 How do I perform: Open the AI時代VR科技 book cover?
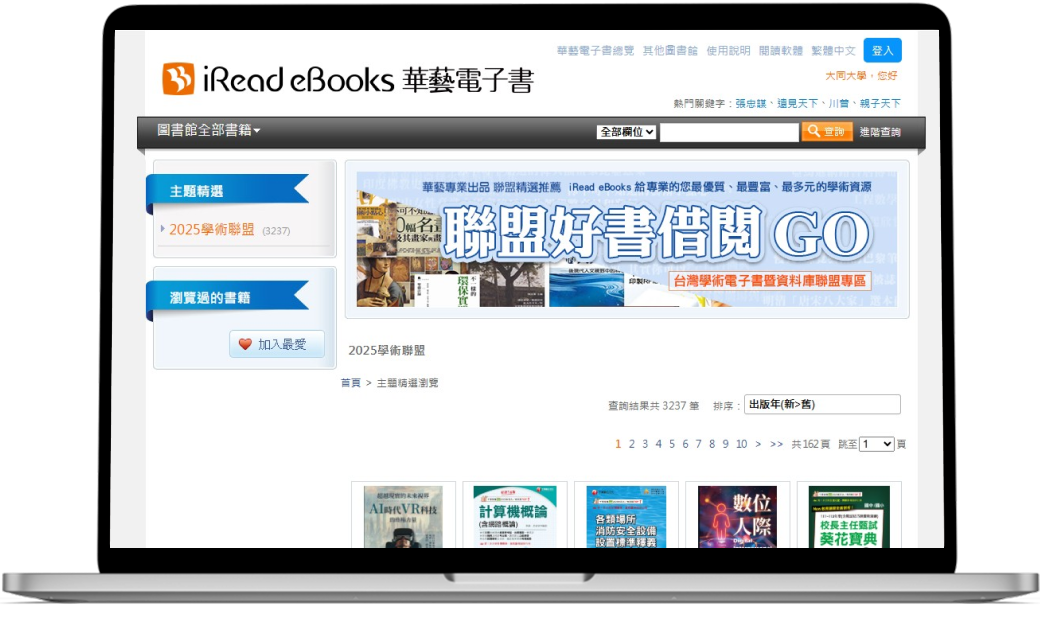[x=403, y=517]
